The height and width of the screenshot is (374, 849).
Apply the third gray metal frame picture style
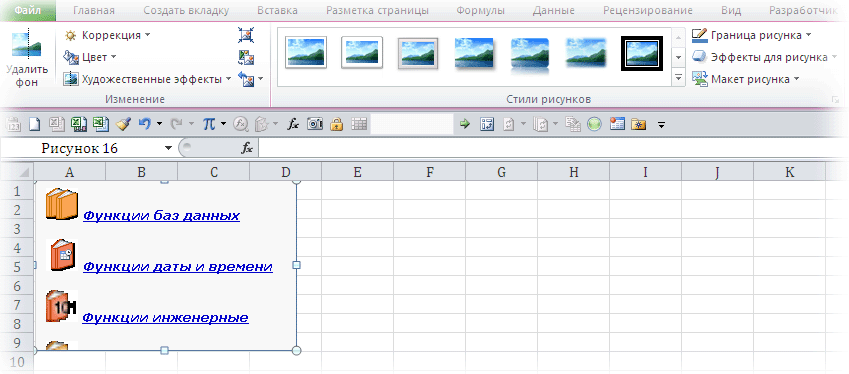coord(418,54)
